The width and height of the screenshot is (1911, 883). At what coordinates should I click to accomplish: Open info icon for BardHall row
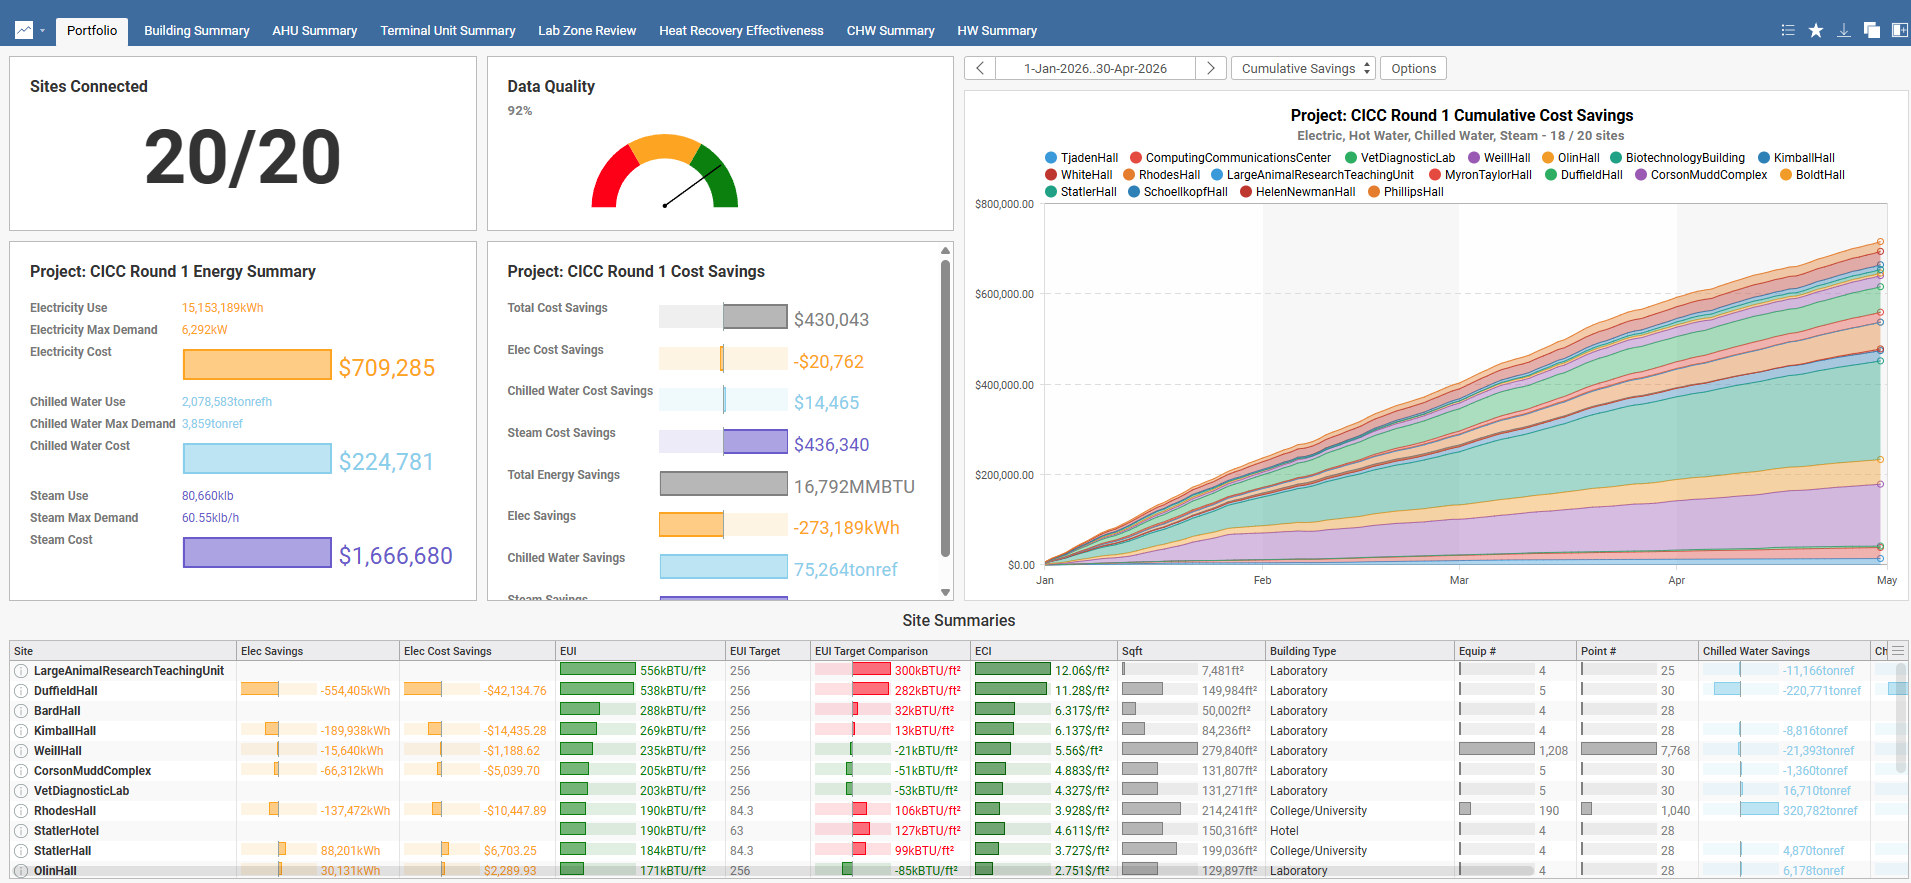(x=21, y=711)
